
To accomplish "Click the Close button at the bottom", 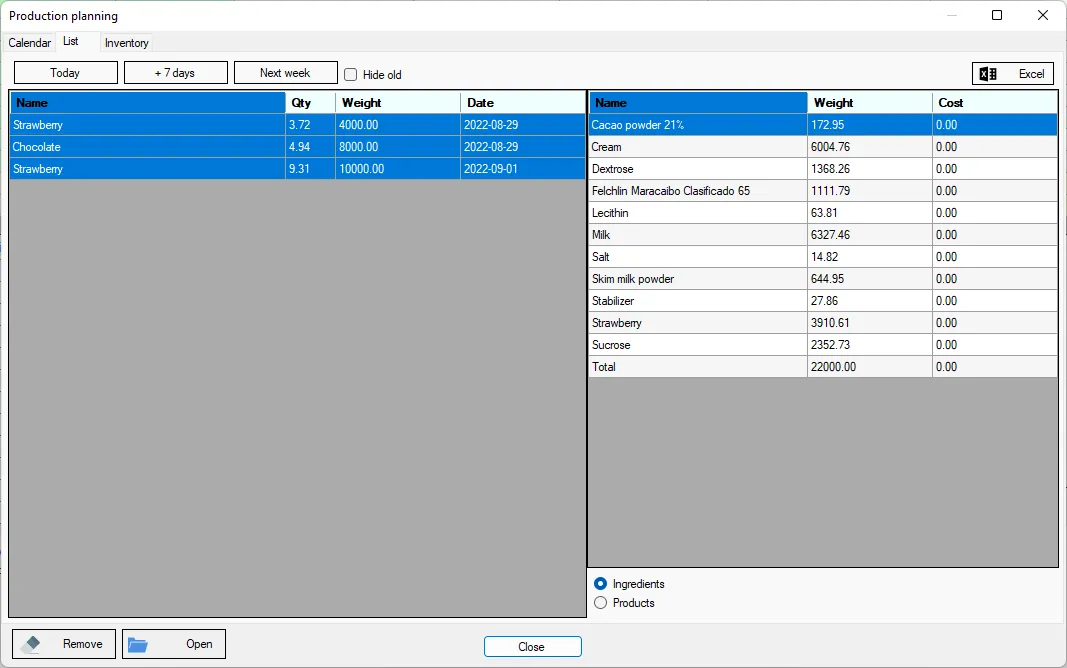I will (x=532, y=646).
